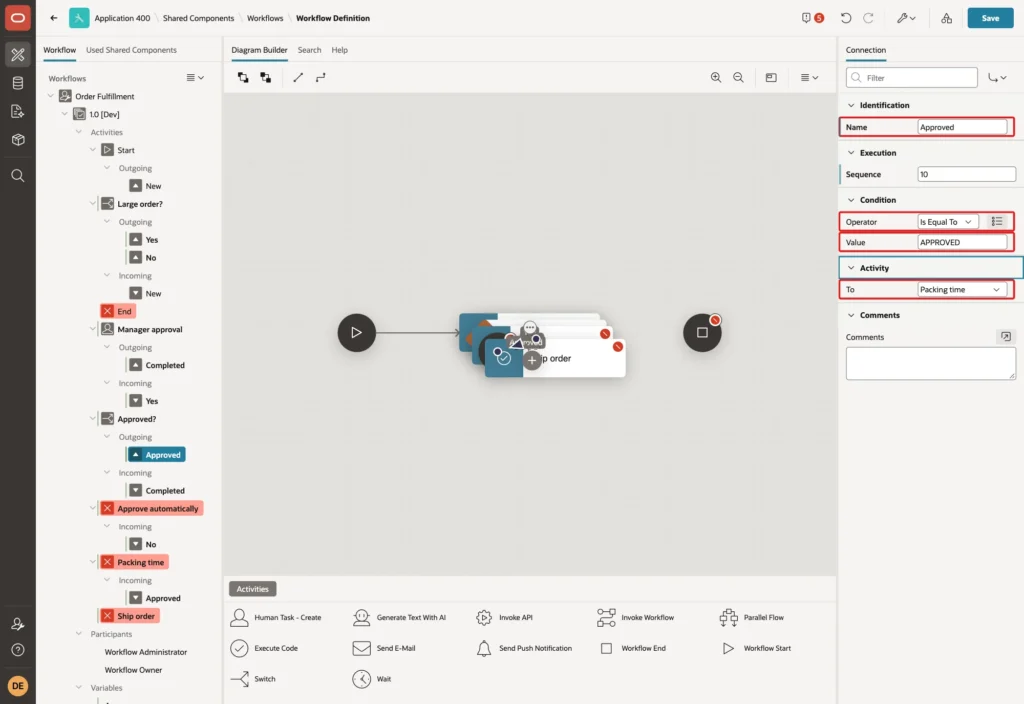Open Gallery cube icon in sidebar
The image size is (1024, 704).
pyautogui.click(x=18, y=140)
